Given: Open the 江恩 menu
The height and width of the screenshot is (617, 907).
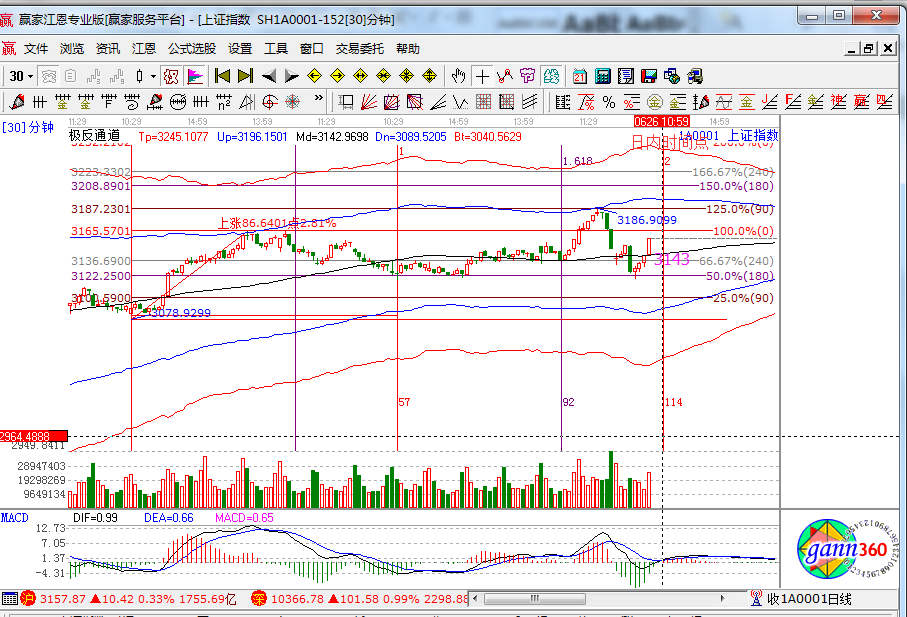Looking at the screenshot, I should point(143,49).
